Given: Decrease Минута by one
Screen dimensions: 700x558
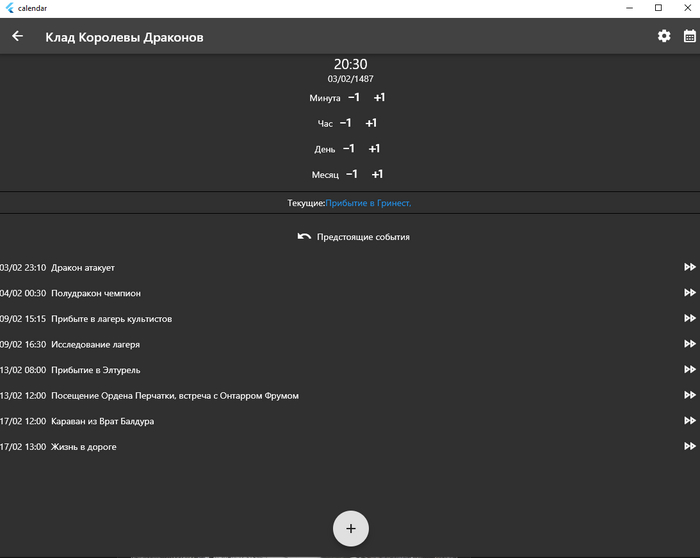Looking at the screenshot, I should 354,97.
